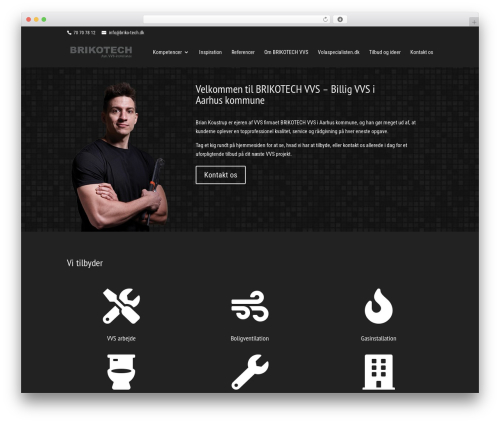Click the toilet service icon
The height and width of the screenshot is (423, 500).
[x=121, y=372]
